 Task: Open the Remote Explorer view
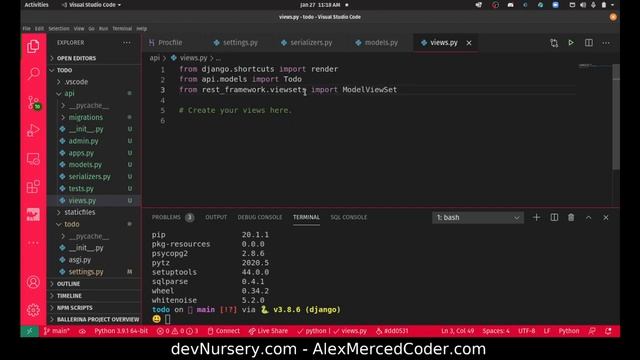pos(33,159)
